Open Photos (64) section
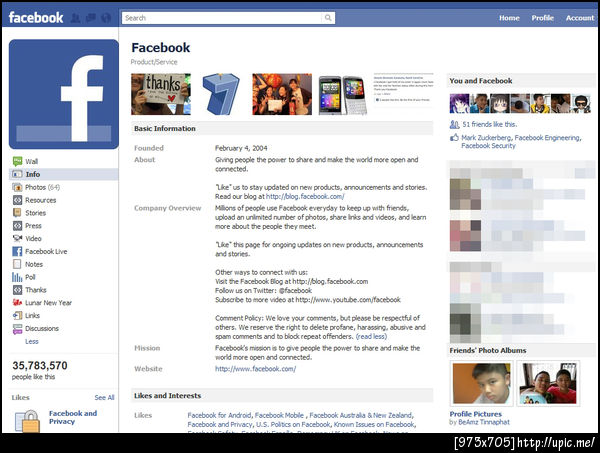This screenshot has height=453, width=600. (42, 187)
